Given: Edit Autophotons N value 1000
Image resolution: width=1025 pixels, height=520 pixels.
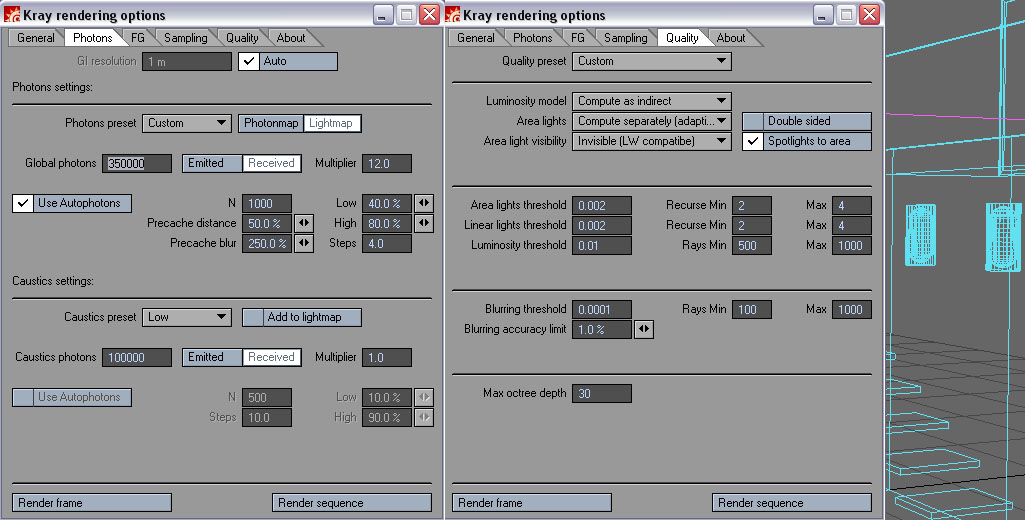Looking at the screenshot, I should [x=267, y=203].
